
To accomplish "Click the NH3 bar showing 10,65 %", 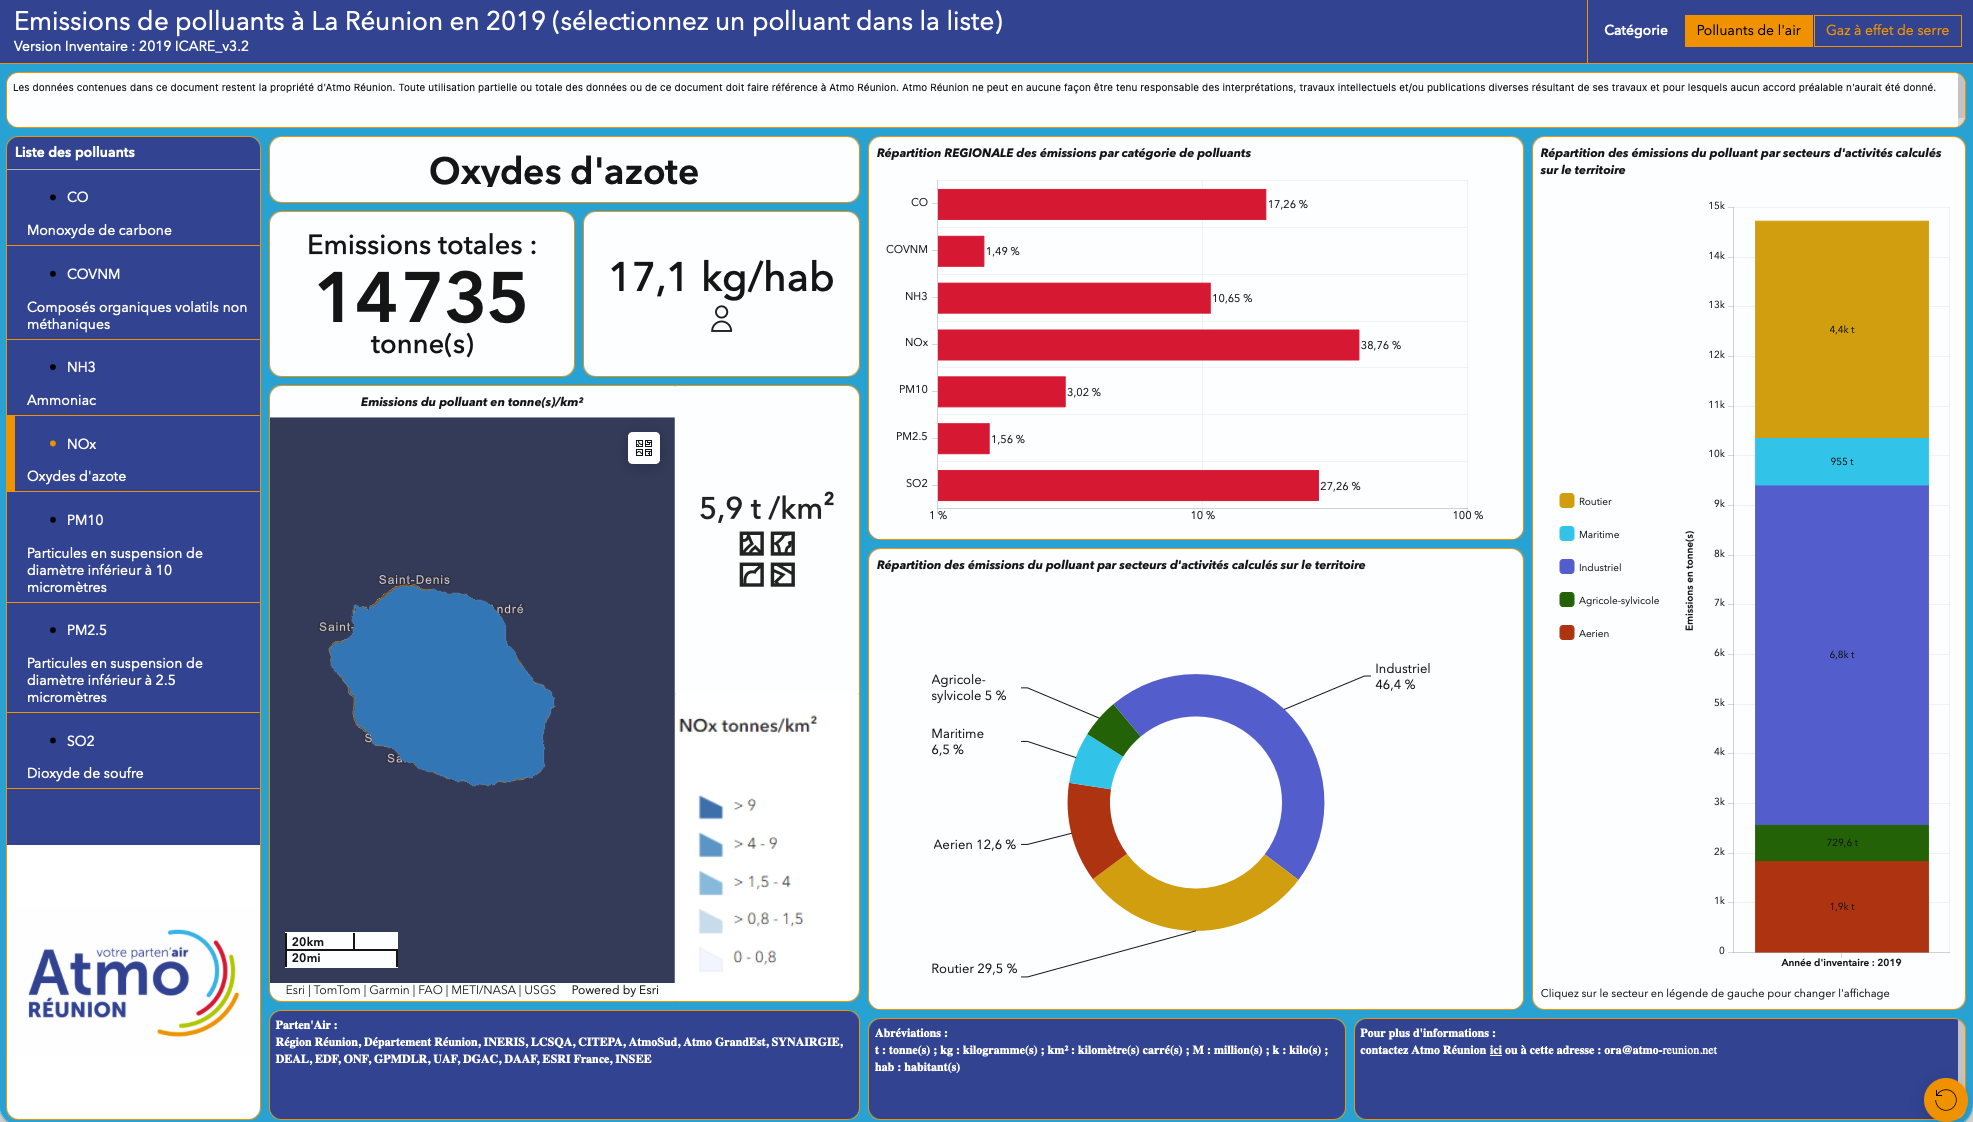I will 1074,298.
